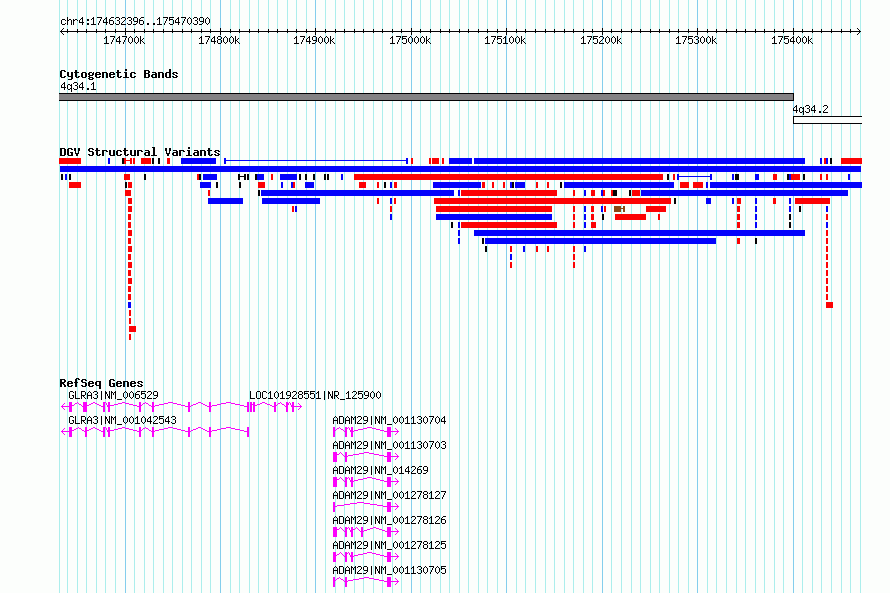Select the full-width blue structural variant bar
Viewport: 890px width, 593px height.
460,169
